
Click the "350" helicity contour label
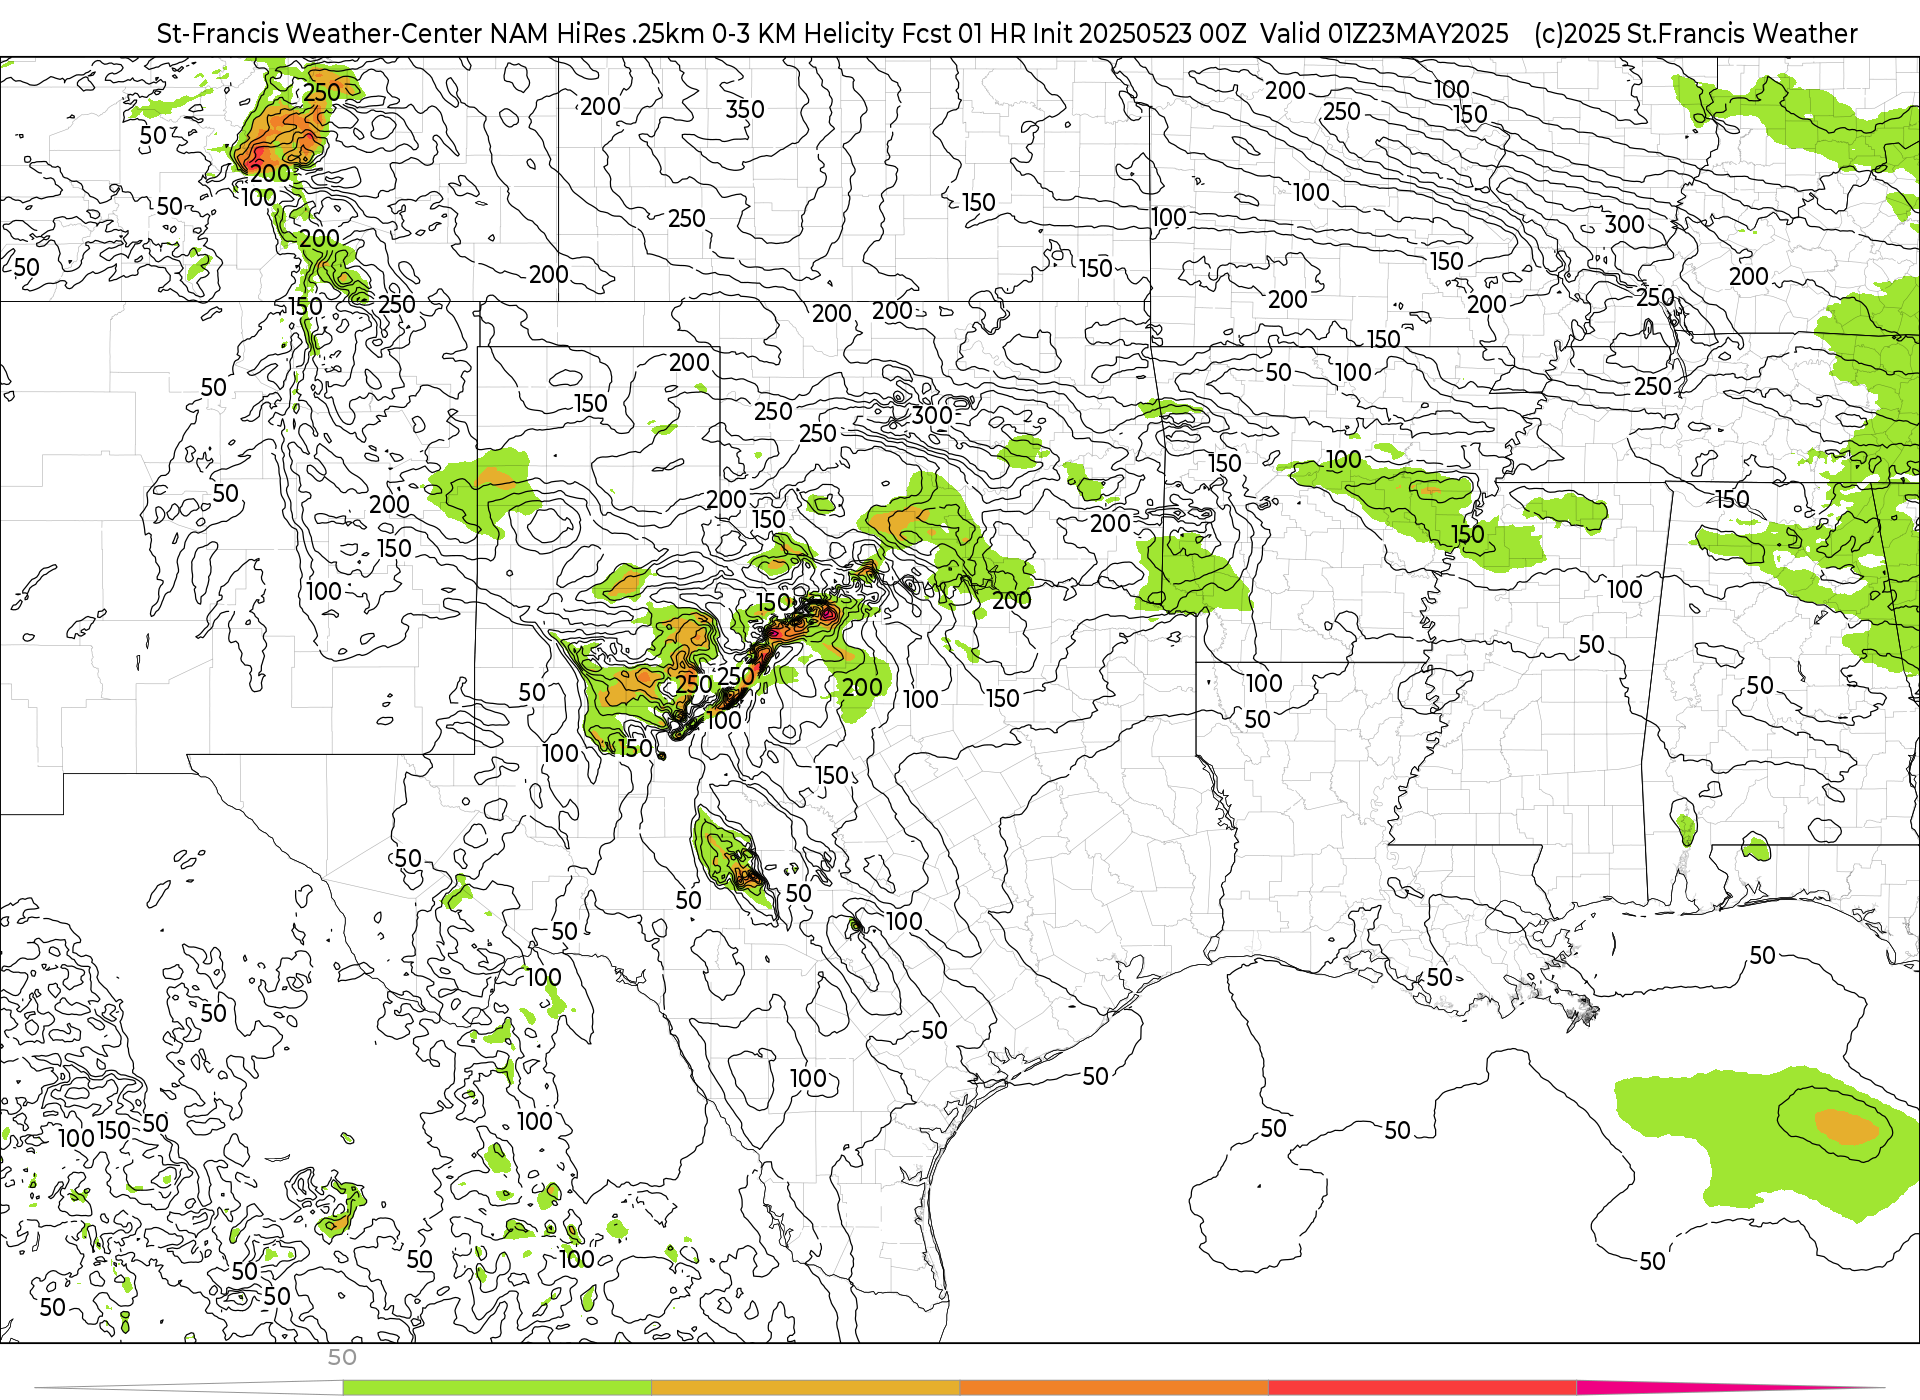click(745, 109)
